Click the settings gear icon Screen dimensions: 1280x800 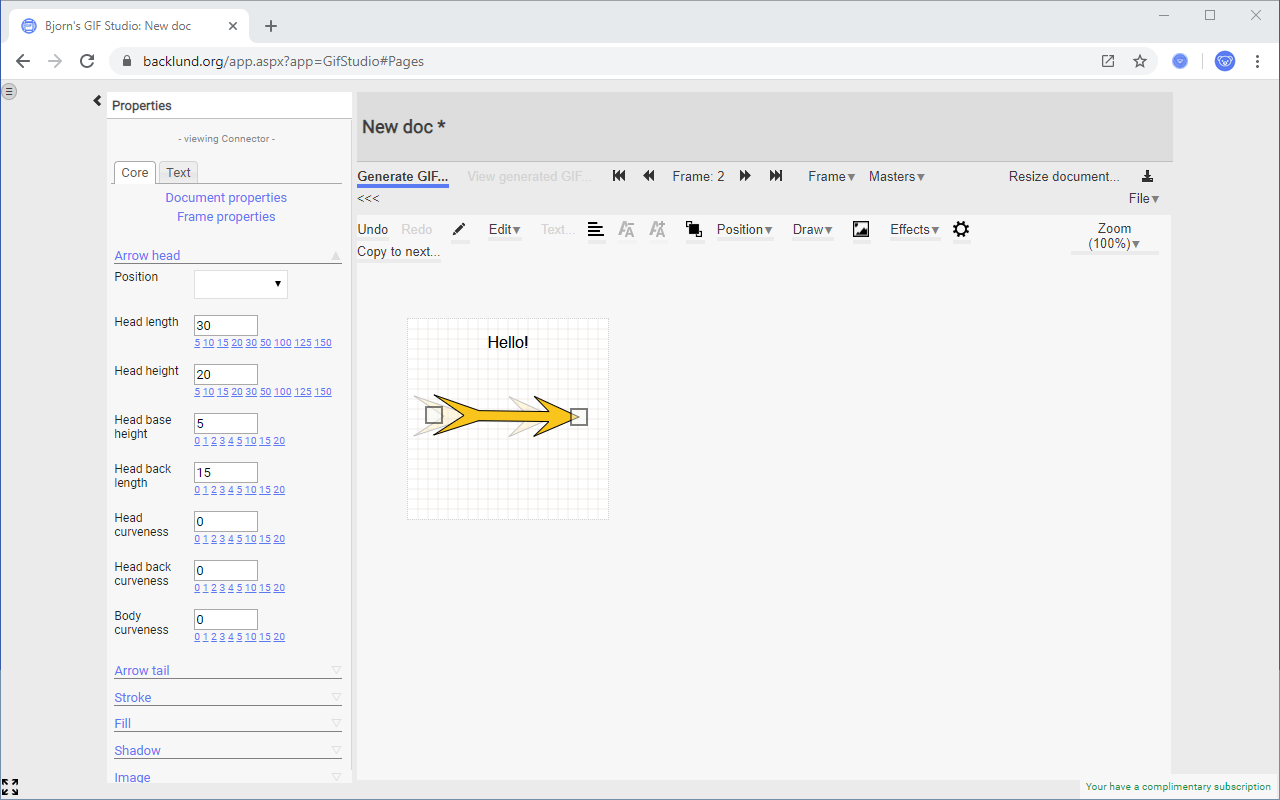[961, 230]
